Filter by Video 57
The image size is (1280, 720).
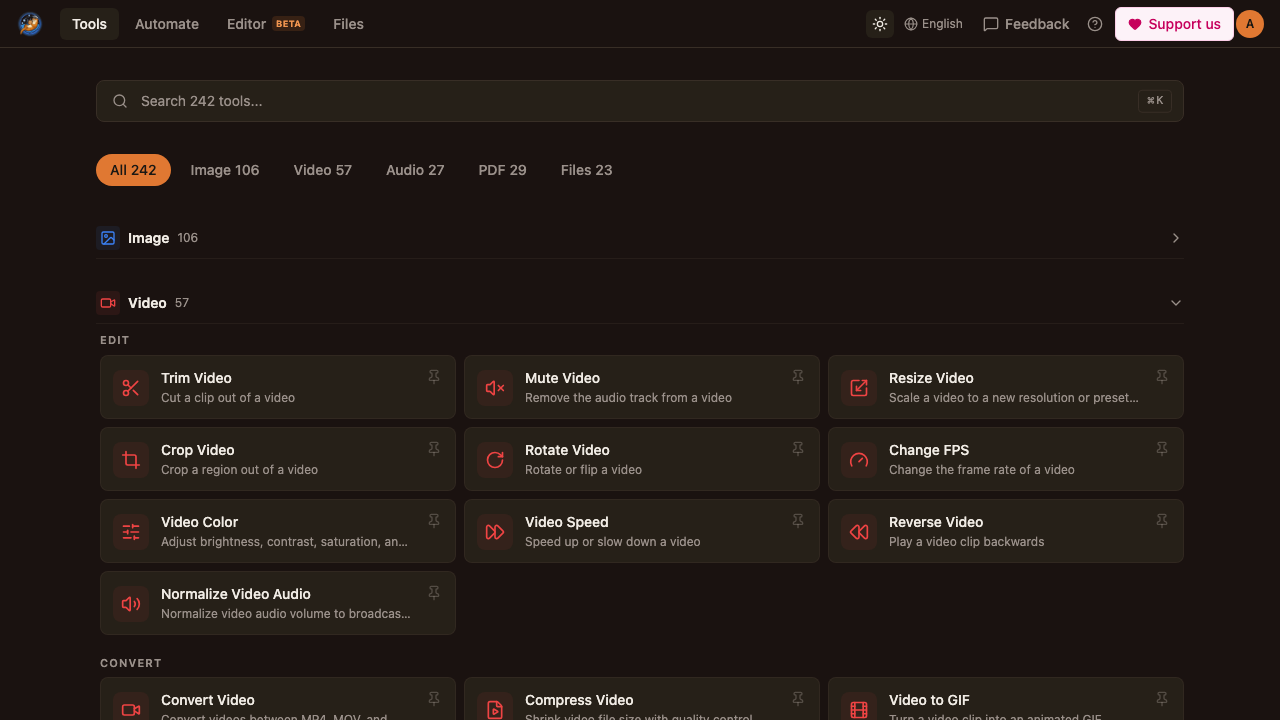[x=323, y=170]
